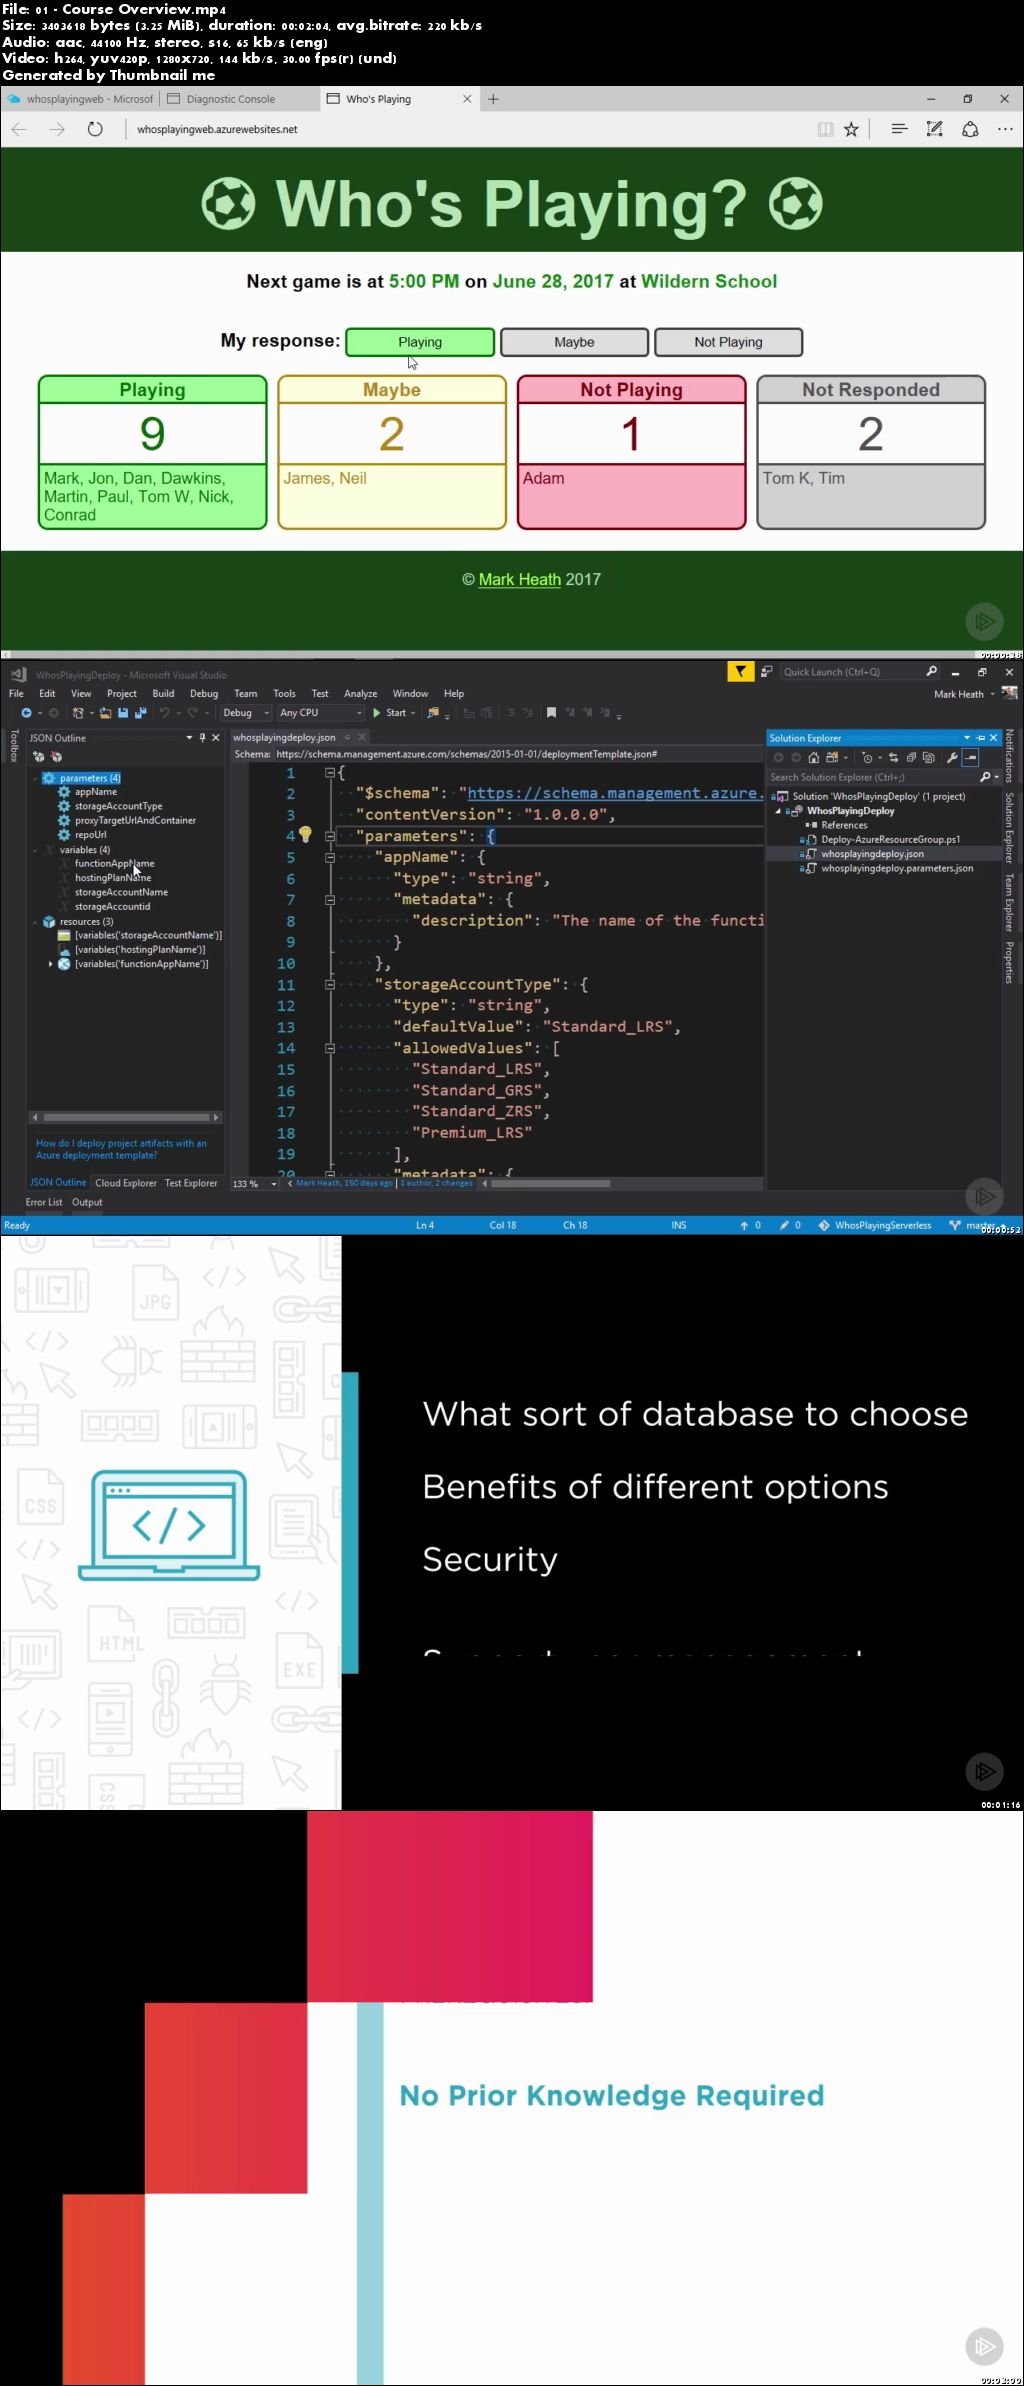Image resolution: width=1024 pixels, height=2386 pixels.
Task: Collapse the WhosPlayingDeploy project node
Action: (x=778, y=811)
